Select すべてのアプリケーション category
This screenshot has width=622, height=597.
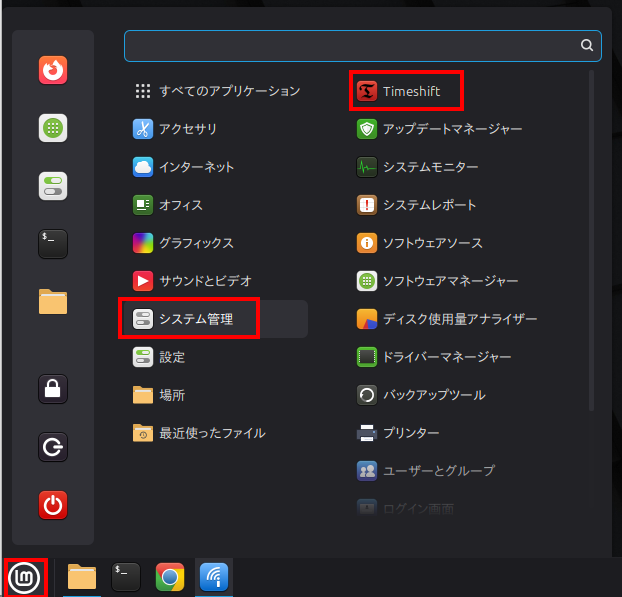pos(229,91)
